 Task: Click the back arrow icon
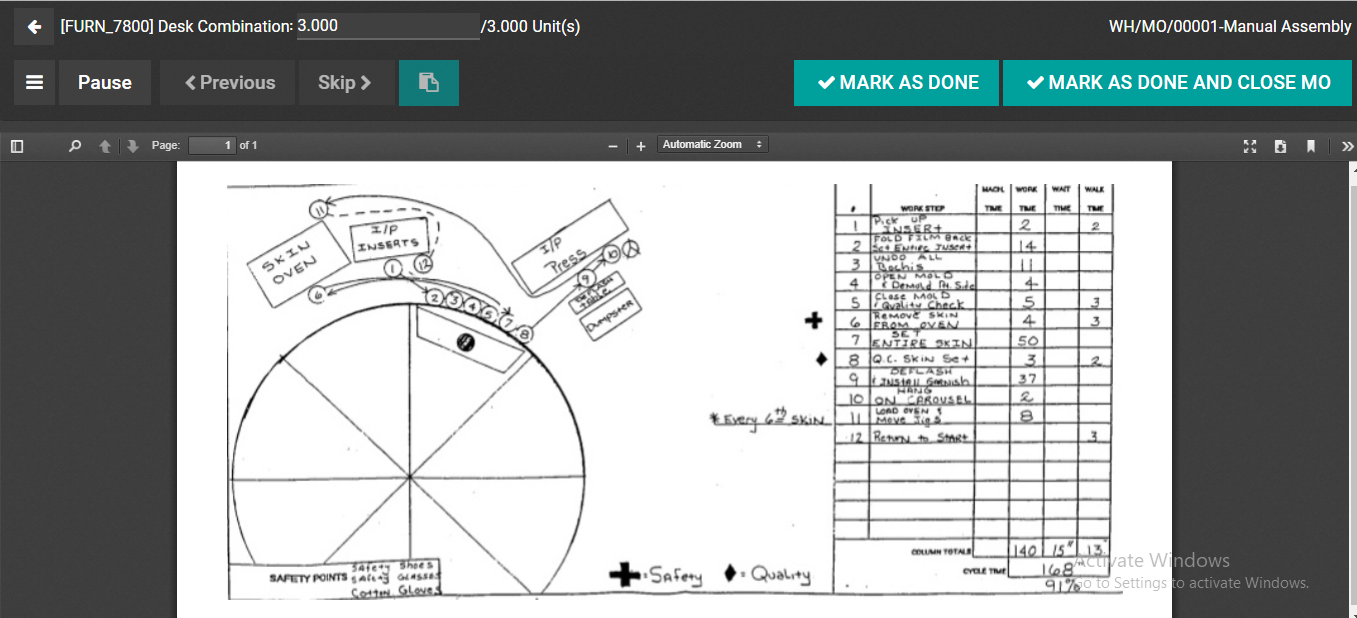[x=34, y=26]
